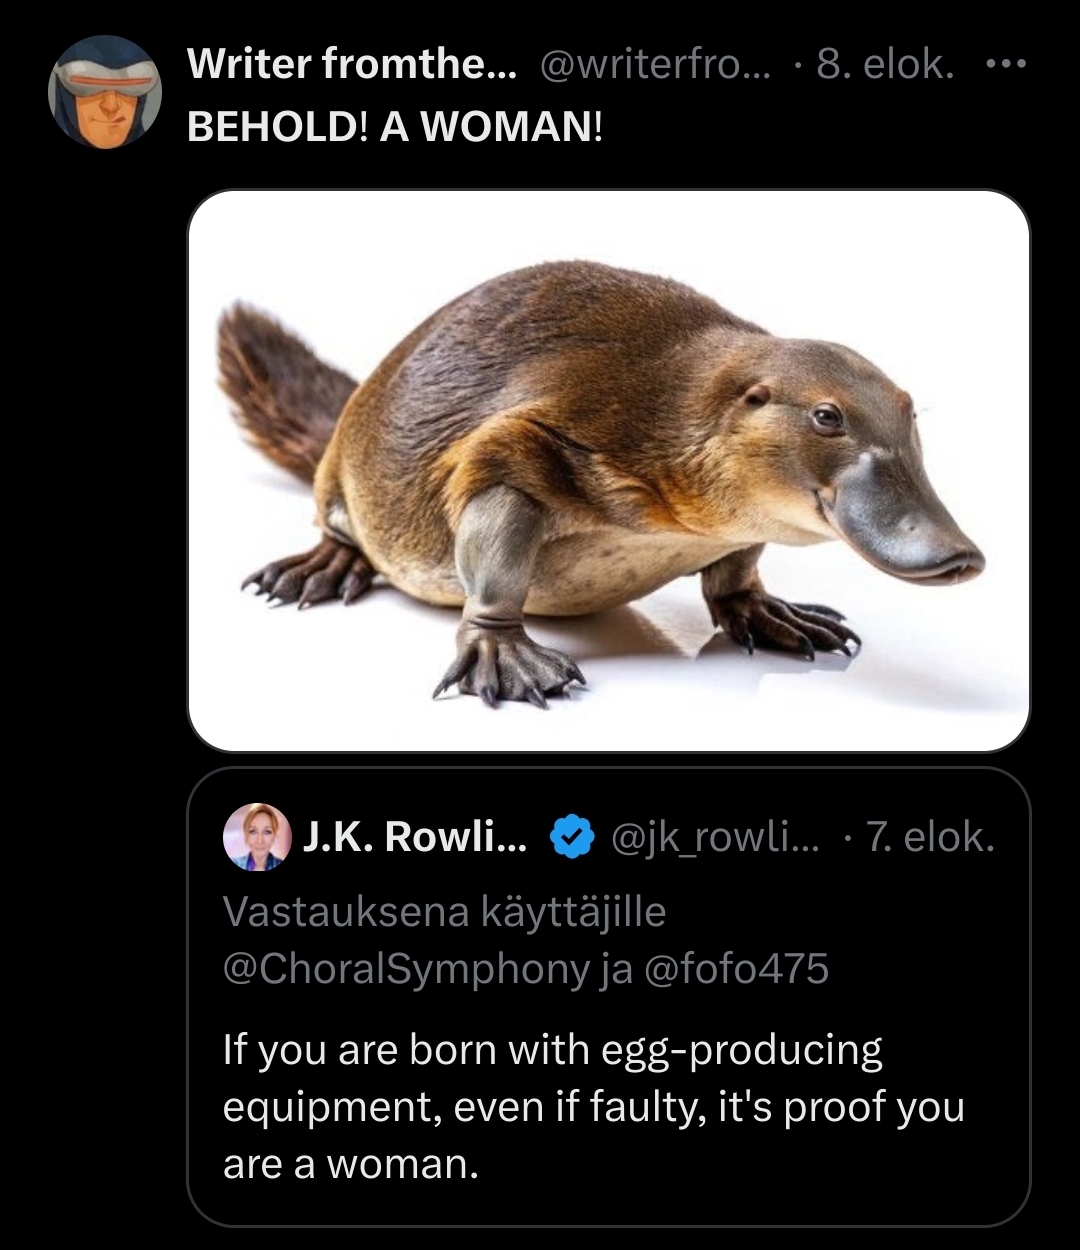
Task: Open the Writer account's profile avatar
Action: [x=104, y=93]
